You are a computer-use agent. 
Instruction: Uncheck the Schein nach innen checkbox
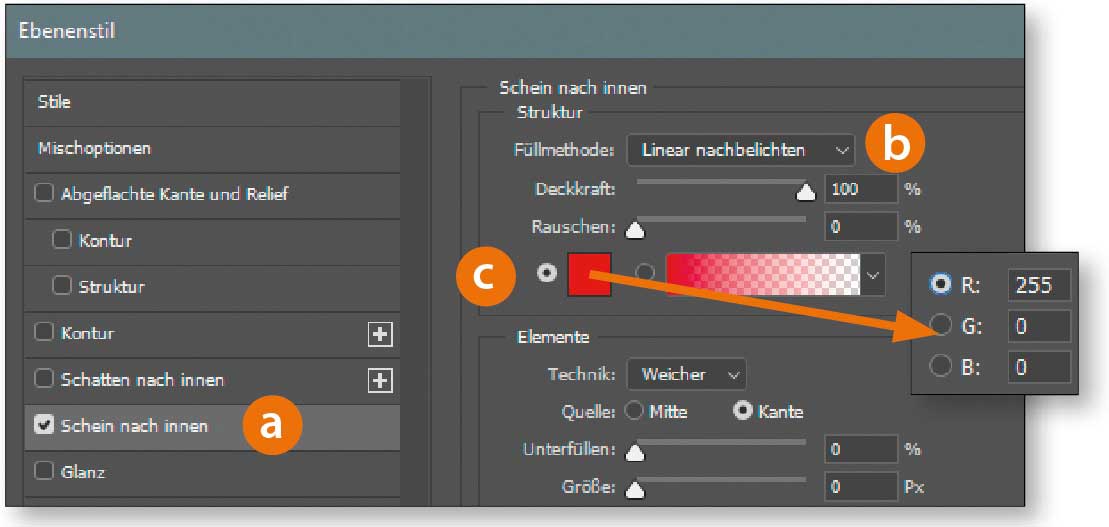[x=44, y=425]
